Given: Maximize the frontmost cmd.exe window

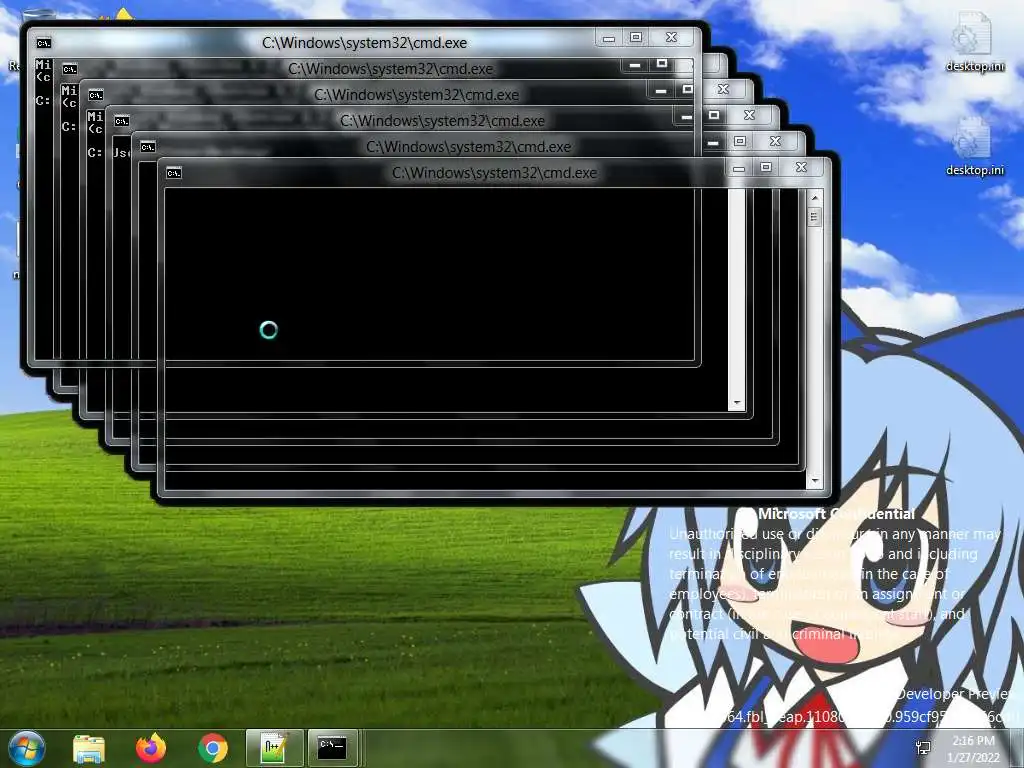Looking at the screenshot, I should tap(766, 167).
